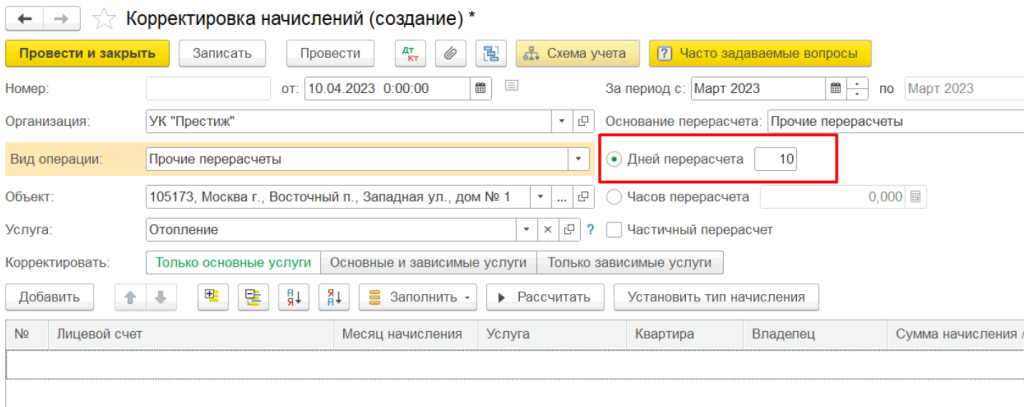Choose Основные и зависимые услуги option
The image size is (1024, 407).
point(428,263)
